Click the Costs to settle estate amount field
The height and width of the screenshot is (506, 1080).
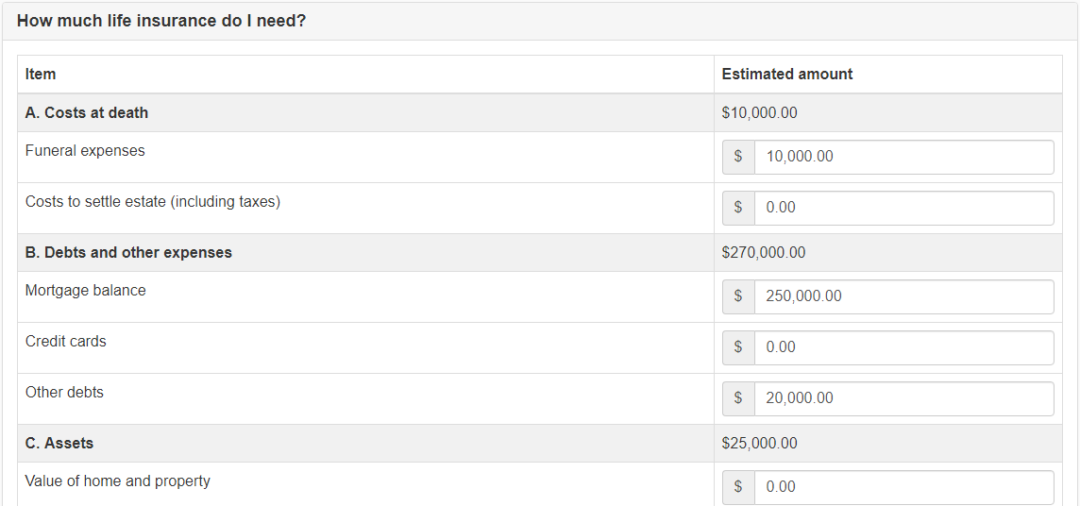tap(904, 208)
